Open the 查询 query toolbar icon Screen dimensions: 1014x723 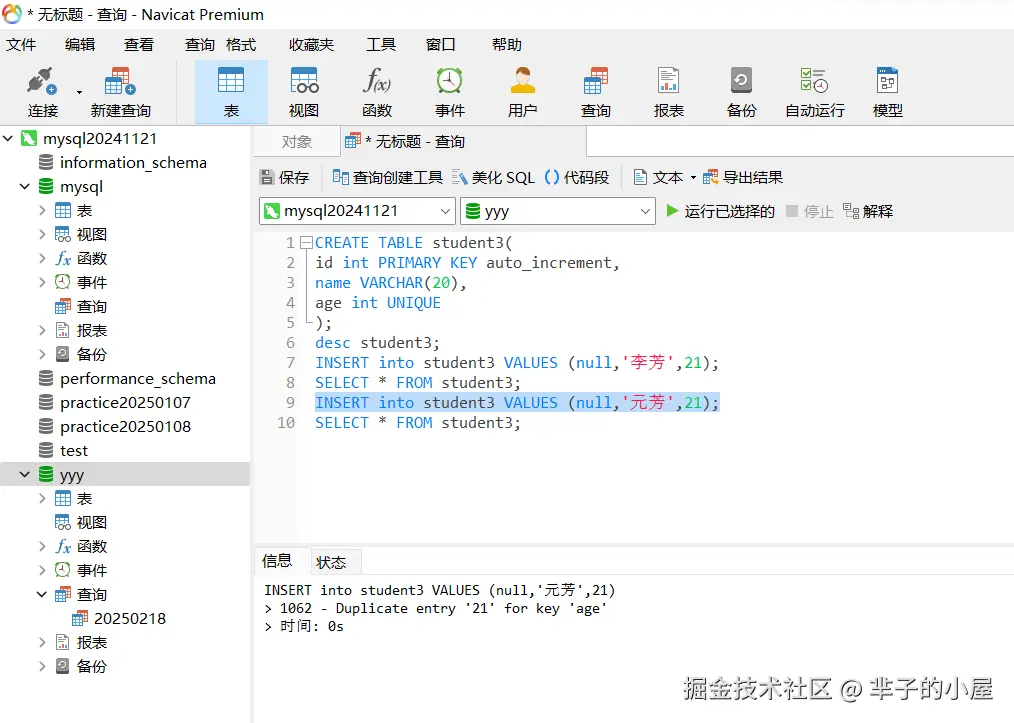tap(596, 92)
